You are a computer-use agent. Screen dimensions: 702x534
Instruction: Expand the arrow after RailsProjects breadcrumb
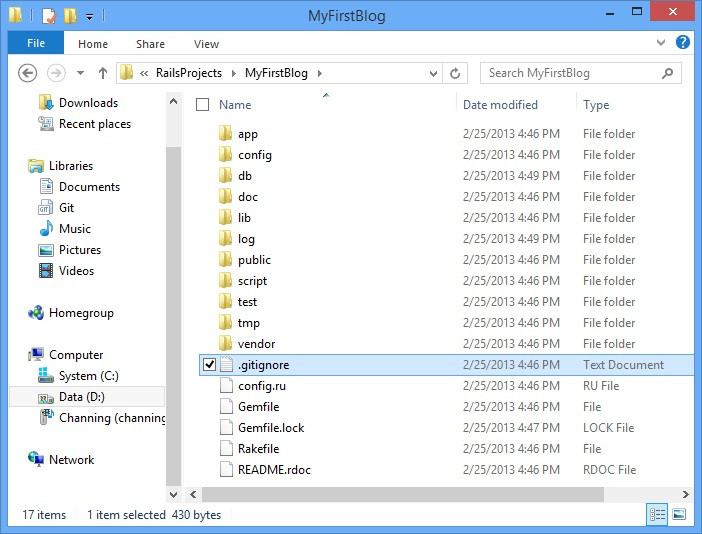click(x=234, y=73)
